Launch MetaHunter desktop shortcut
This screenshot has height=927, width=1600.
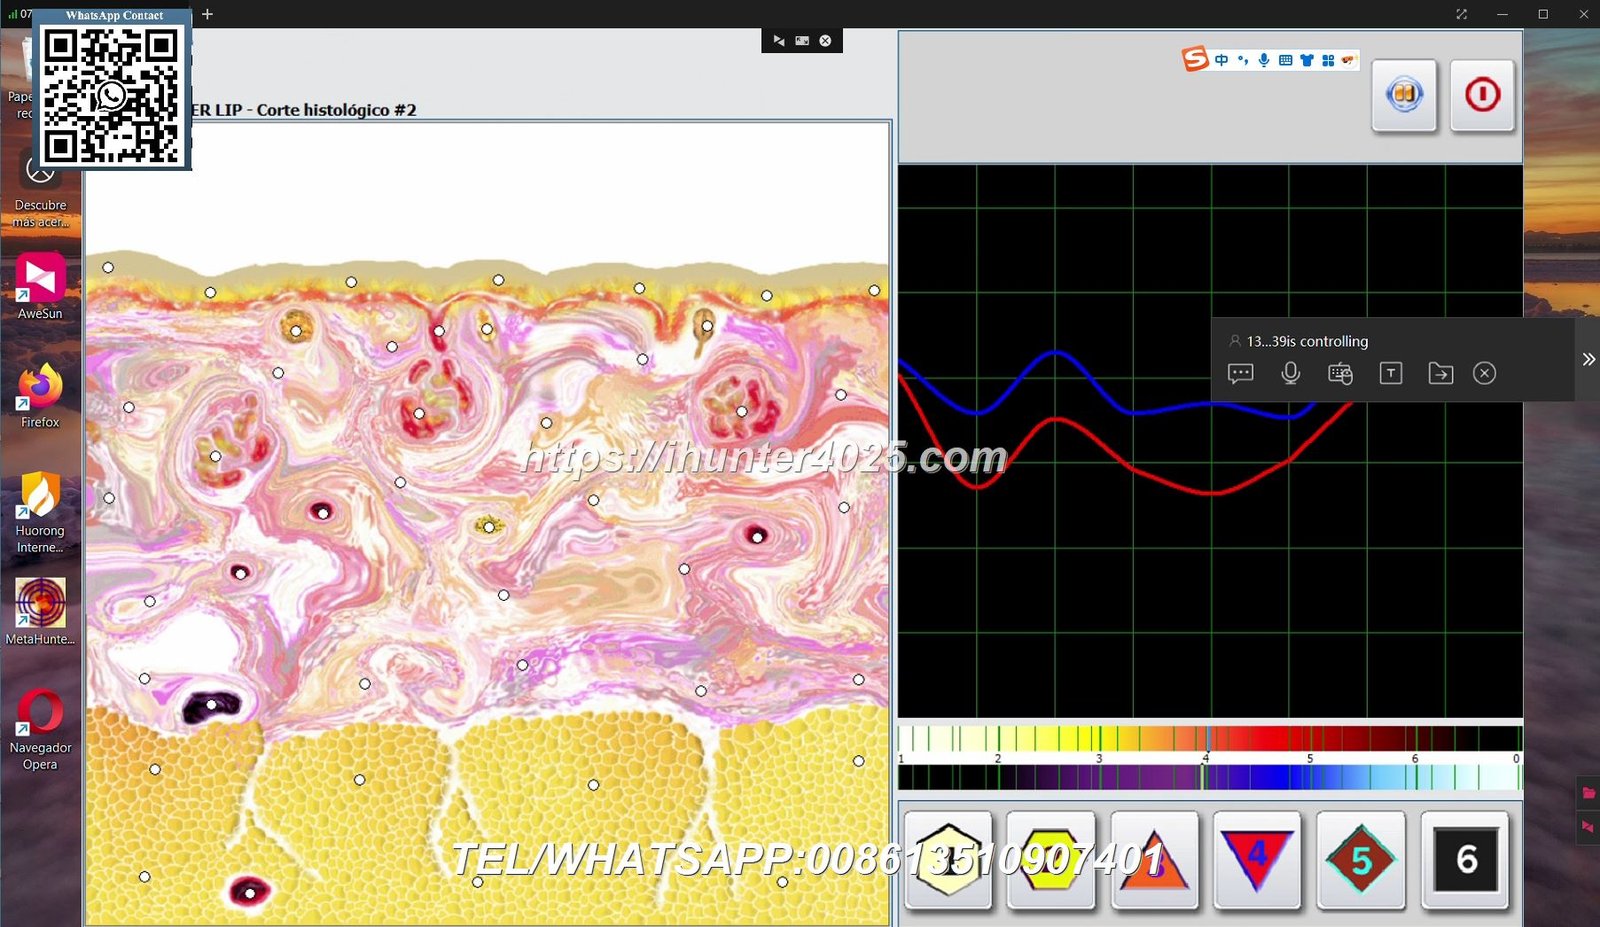(x=40, y=610)
